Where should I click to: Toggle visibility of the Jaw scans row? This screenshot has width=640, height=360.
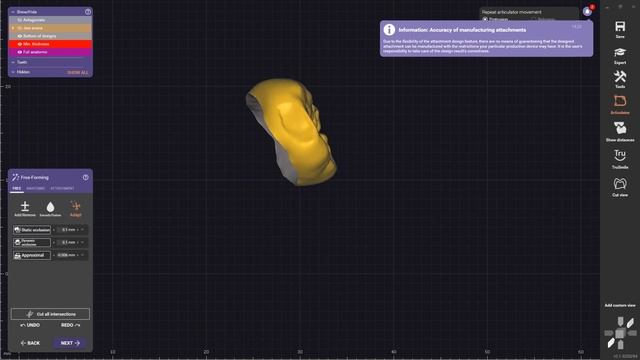pos(20,28)
